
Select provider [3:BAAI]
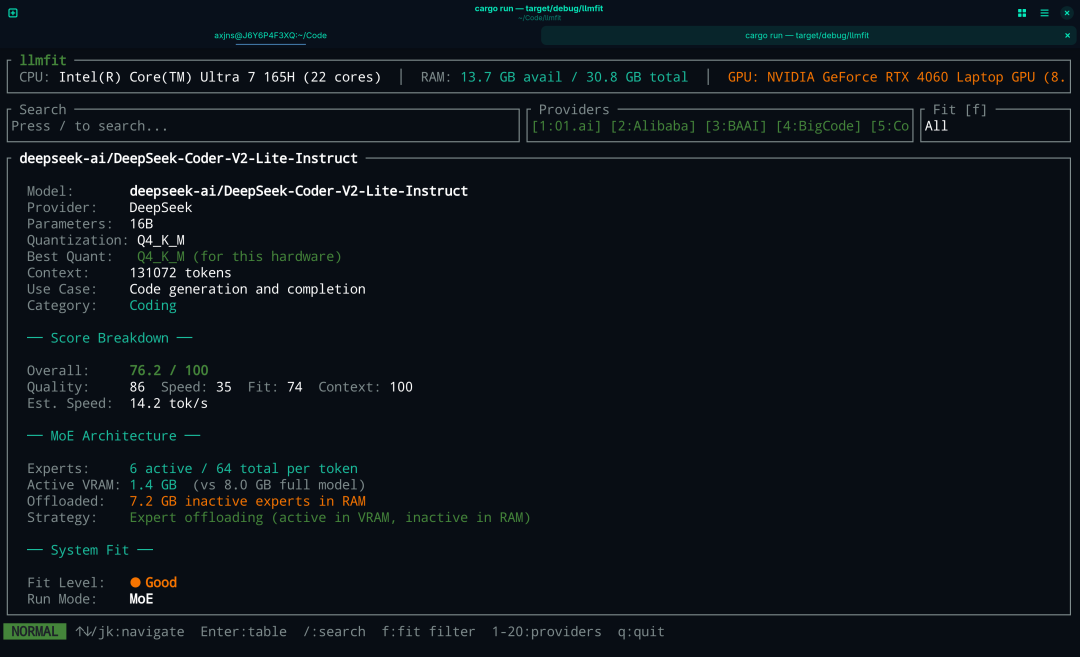[x=736, y=126]
